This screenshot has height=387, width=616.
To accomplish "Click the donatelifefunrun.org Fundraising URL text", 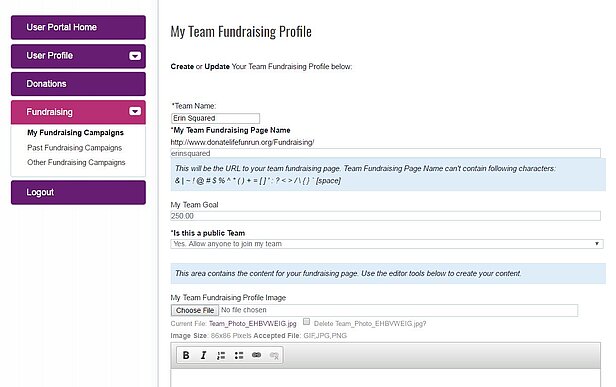I will 242,142.
